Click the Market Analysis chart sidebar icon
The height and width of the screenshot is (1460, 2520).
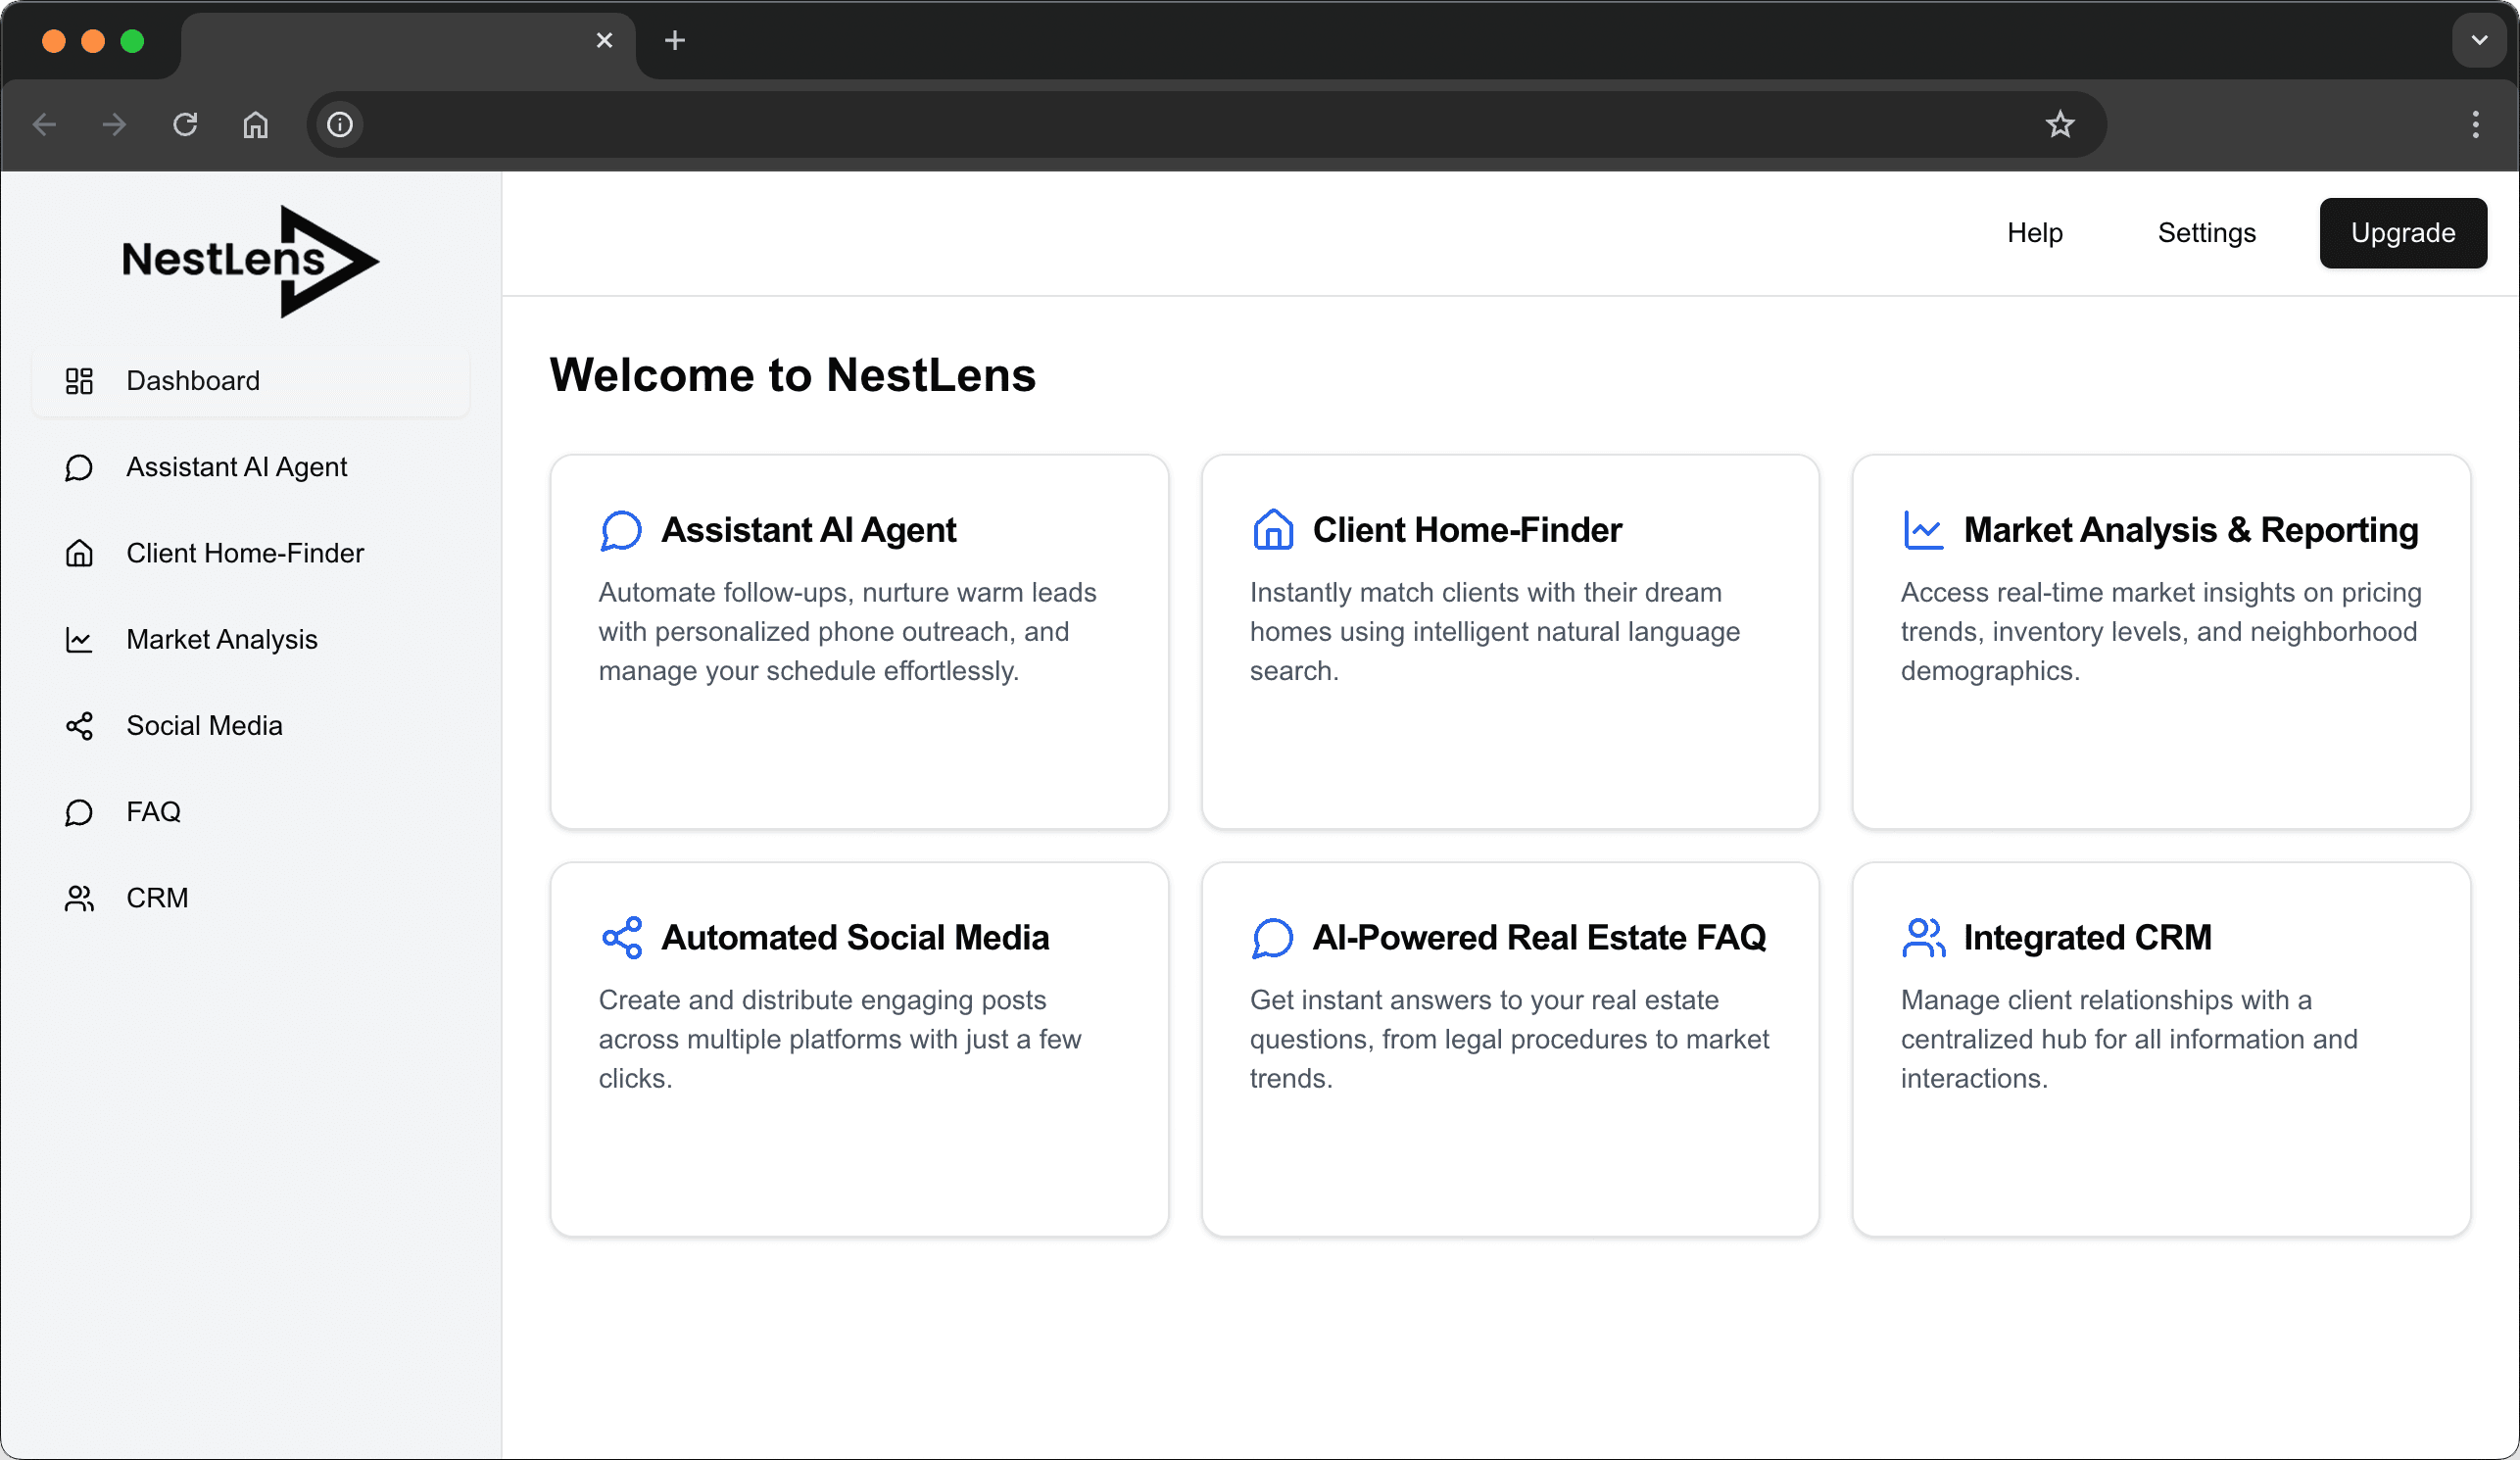pyautogui.click(x=79, y=639)
